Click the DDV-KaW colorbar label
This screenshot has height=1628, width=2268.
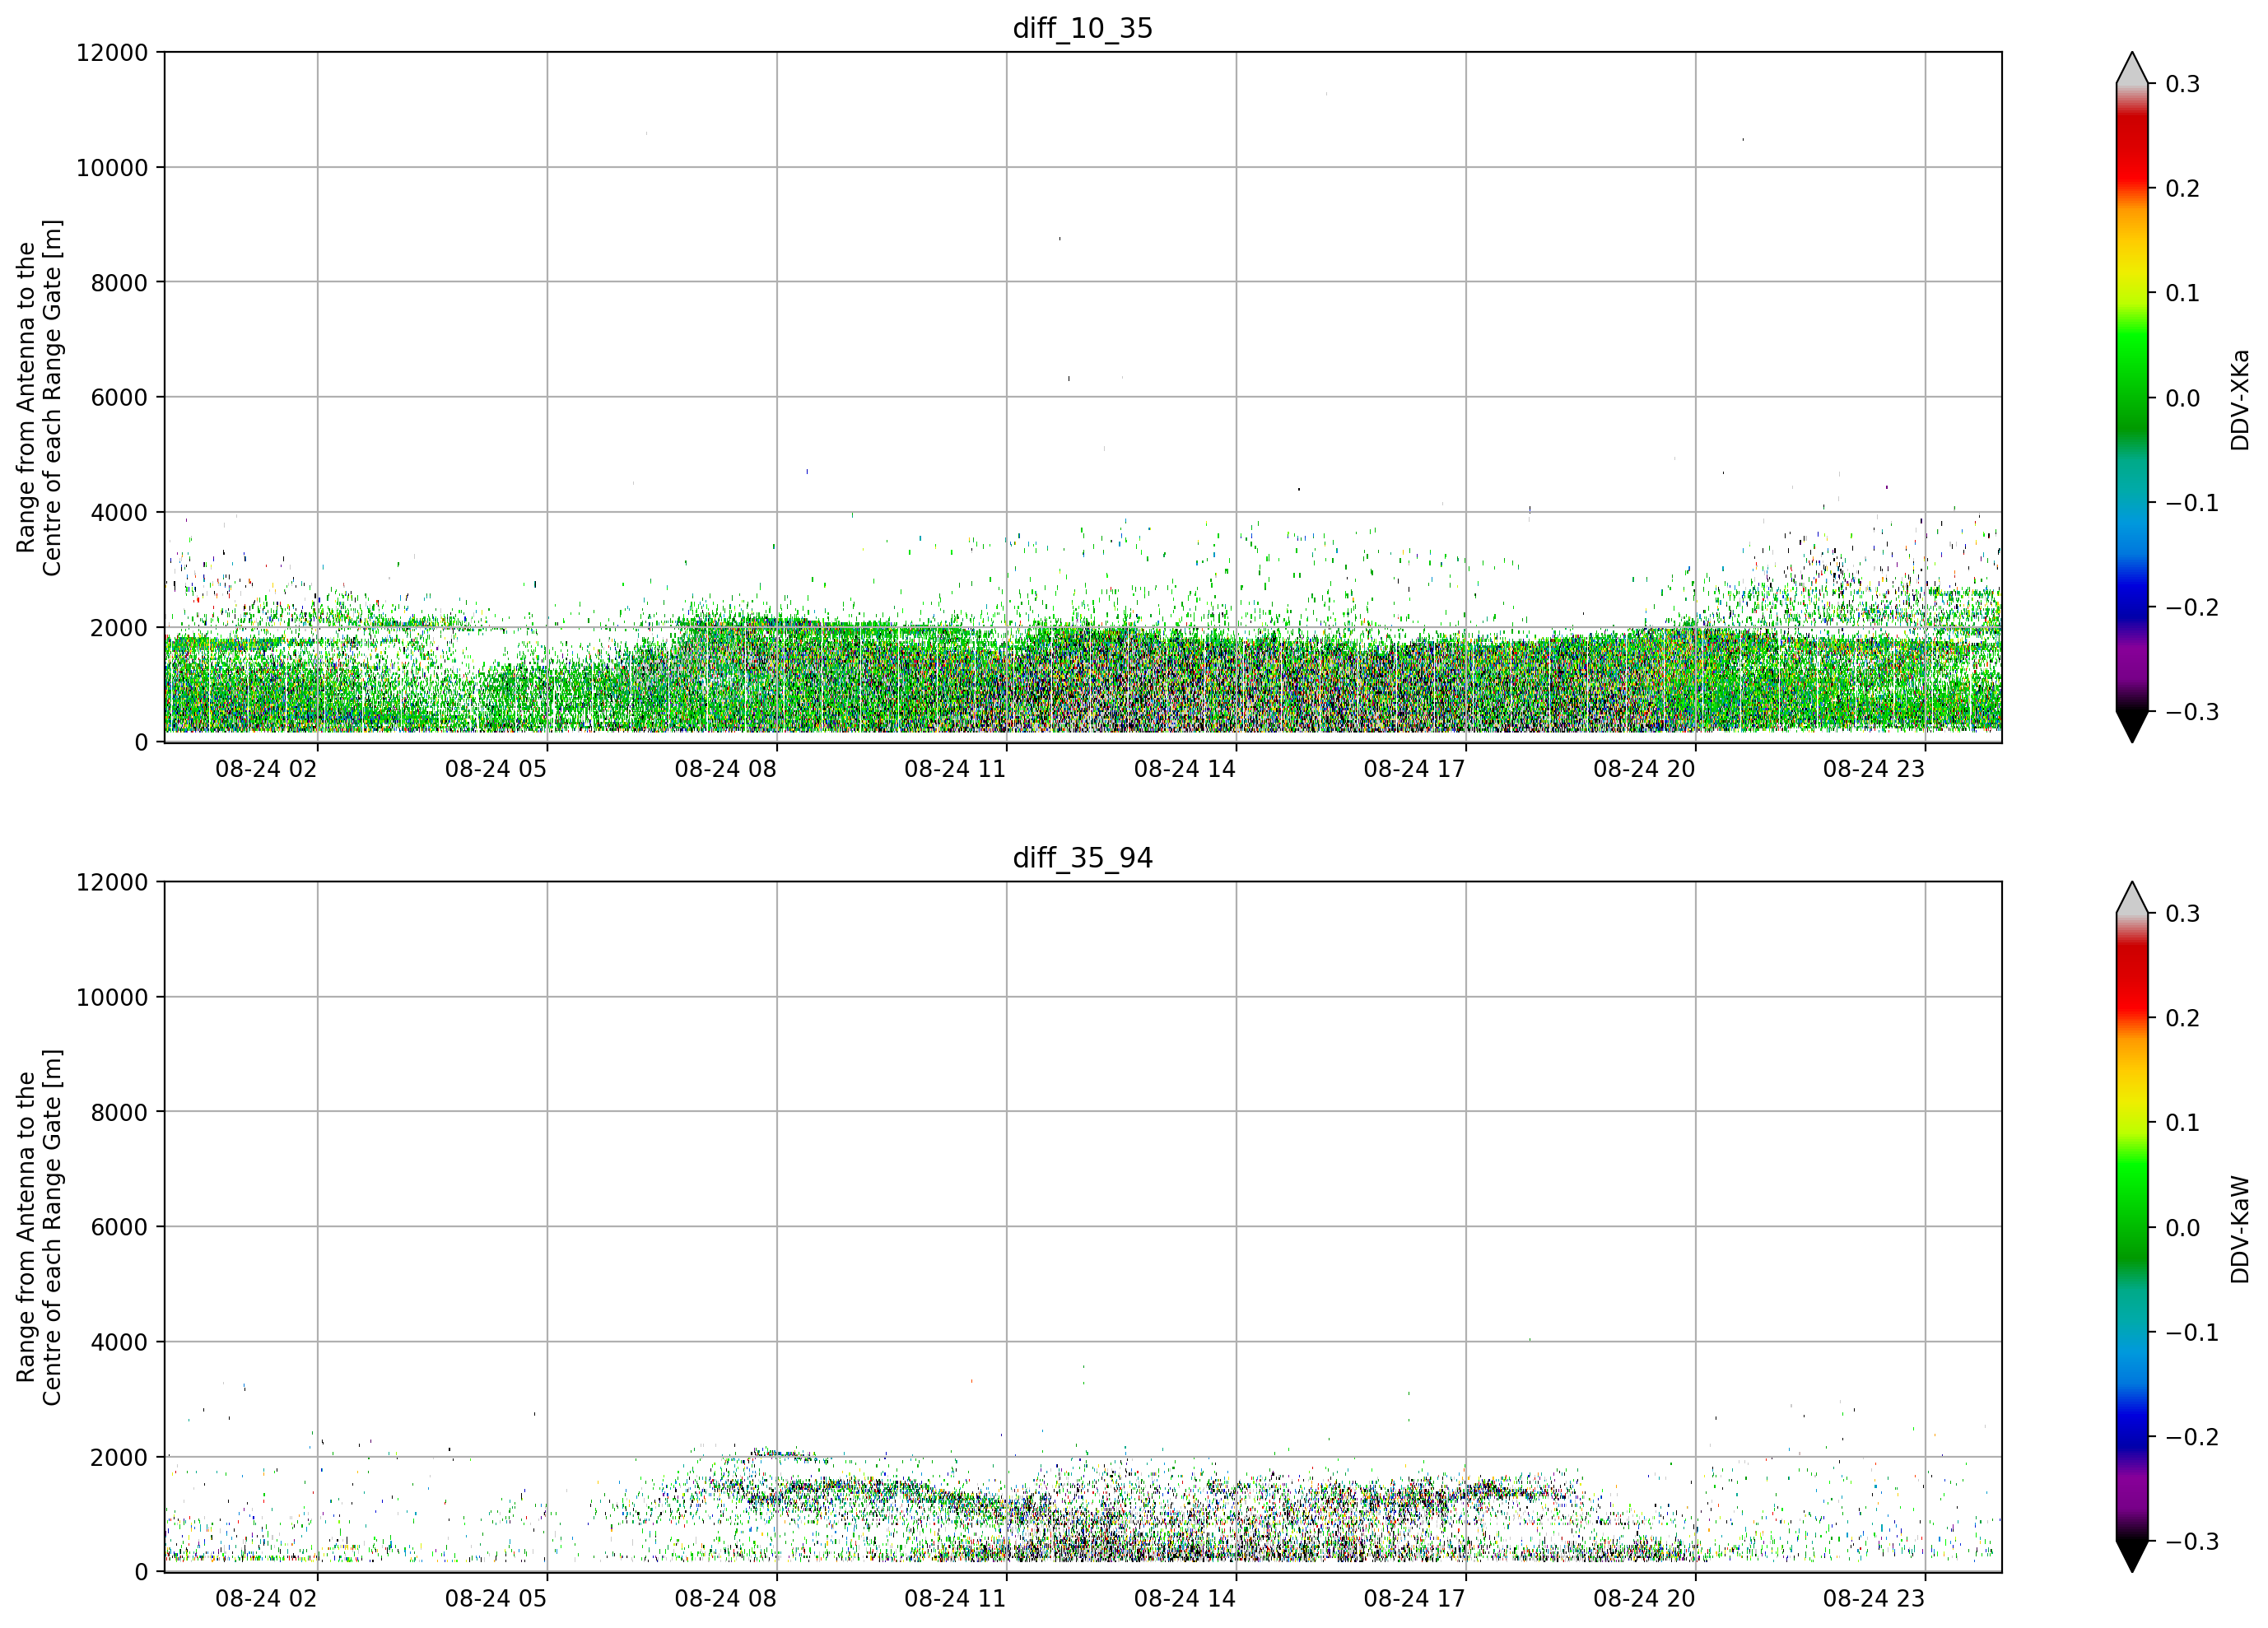point(2239,1229)
